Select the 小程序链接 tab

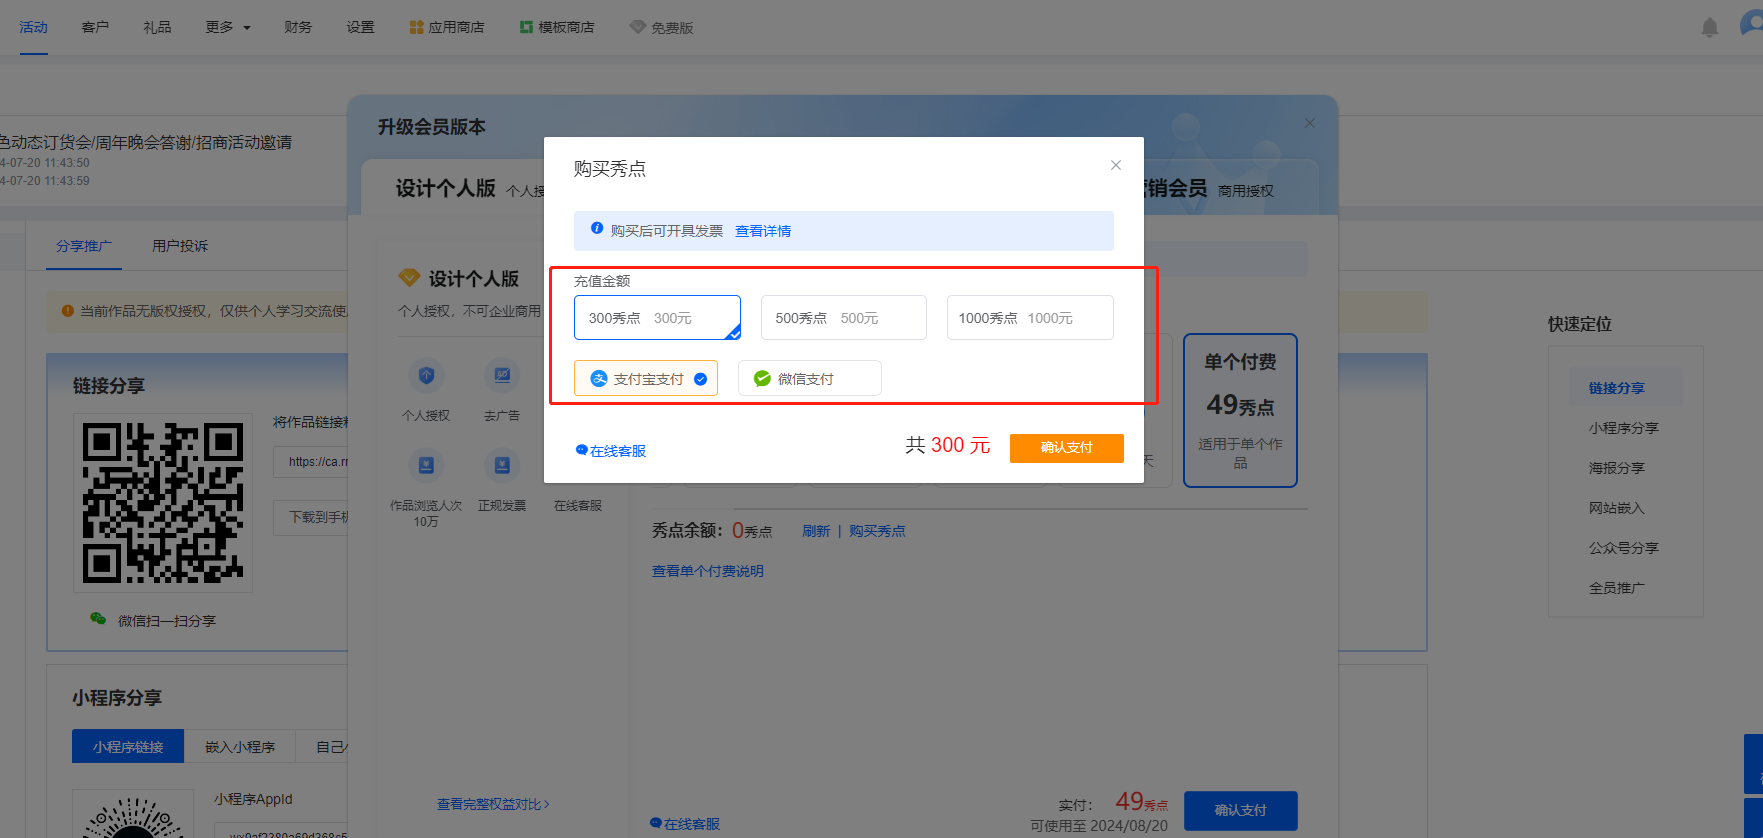tap(128, 747)
